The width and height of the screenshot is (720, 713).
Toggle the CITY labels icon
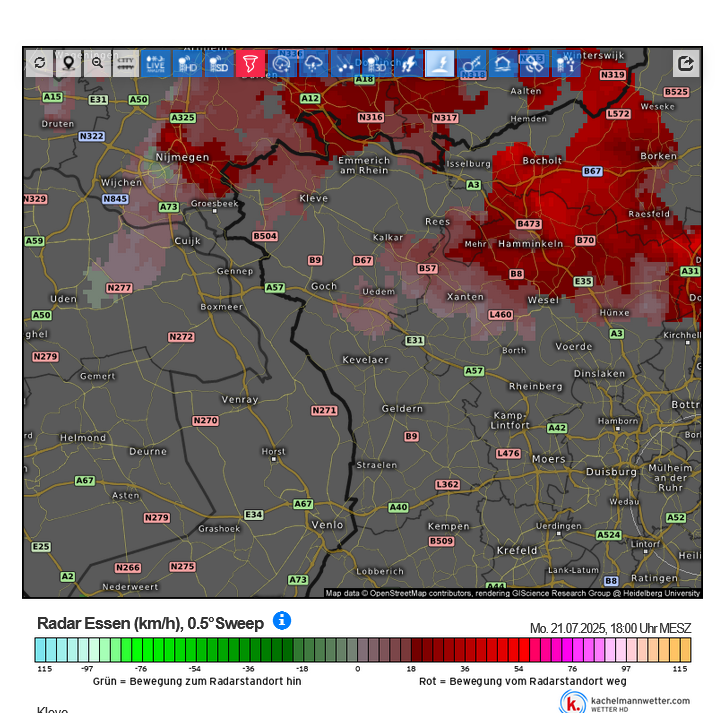pos(126,63)
